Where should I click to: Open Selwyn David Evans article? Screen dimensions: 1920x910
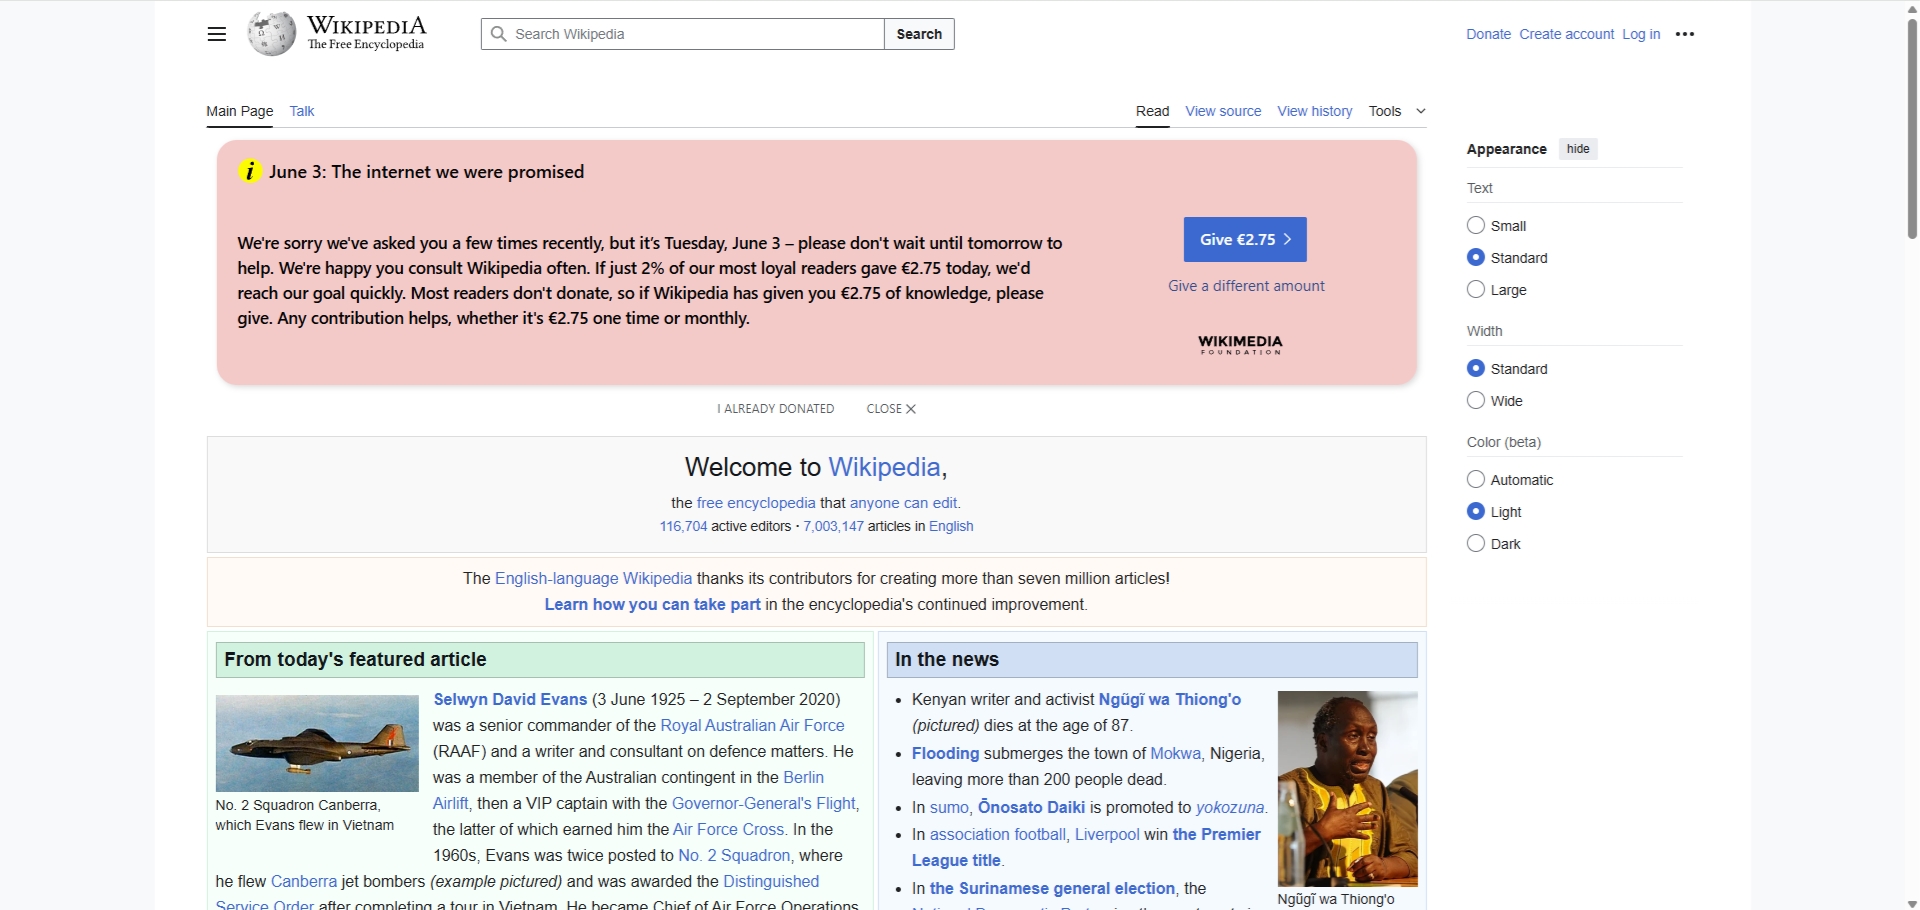pos(510,699)
